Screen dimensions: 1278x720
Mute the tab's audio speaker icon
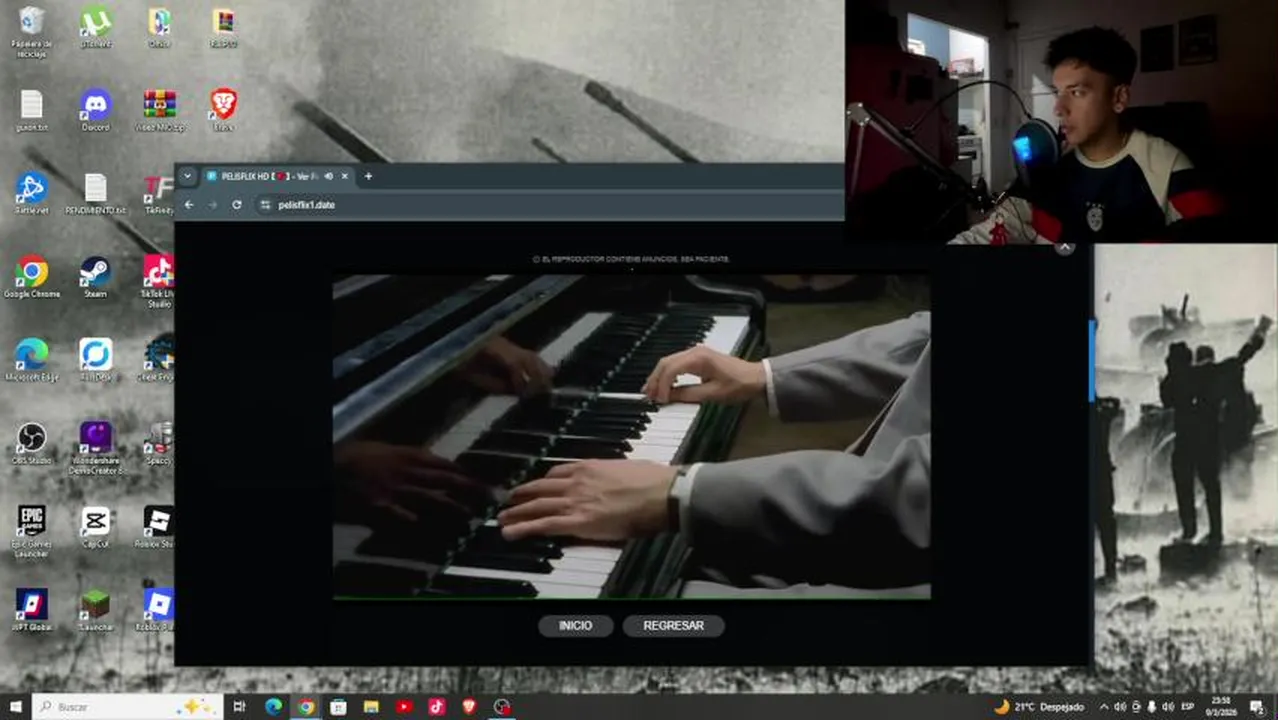(328, 176)
